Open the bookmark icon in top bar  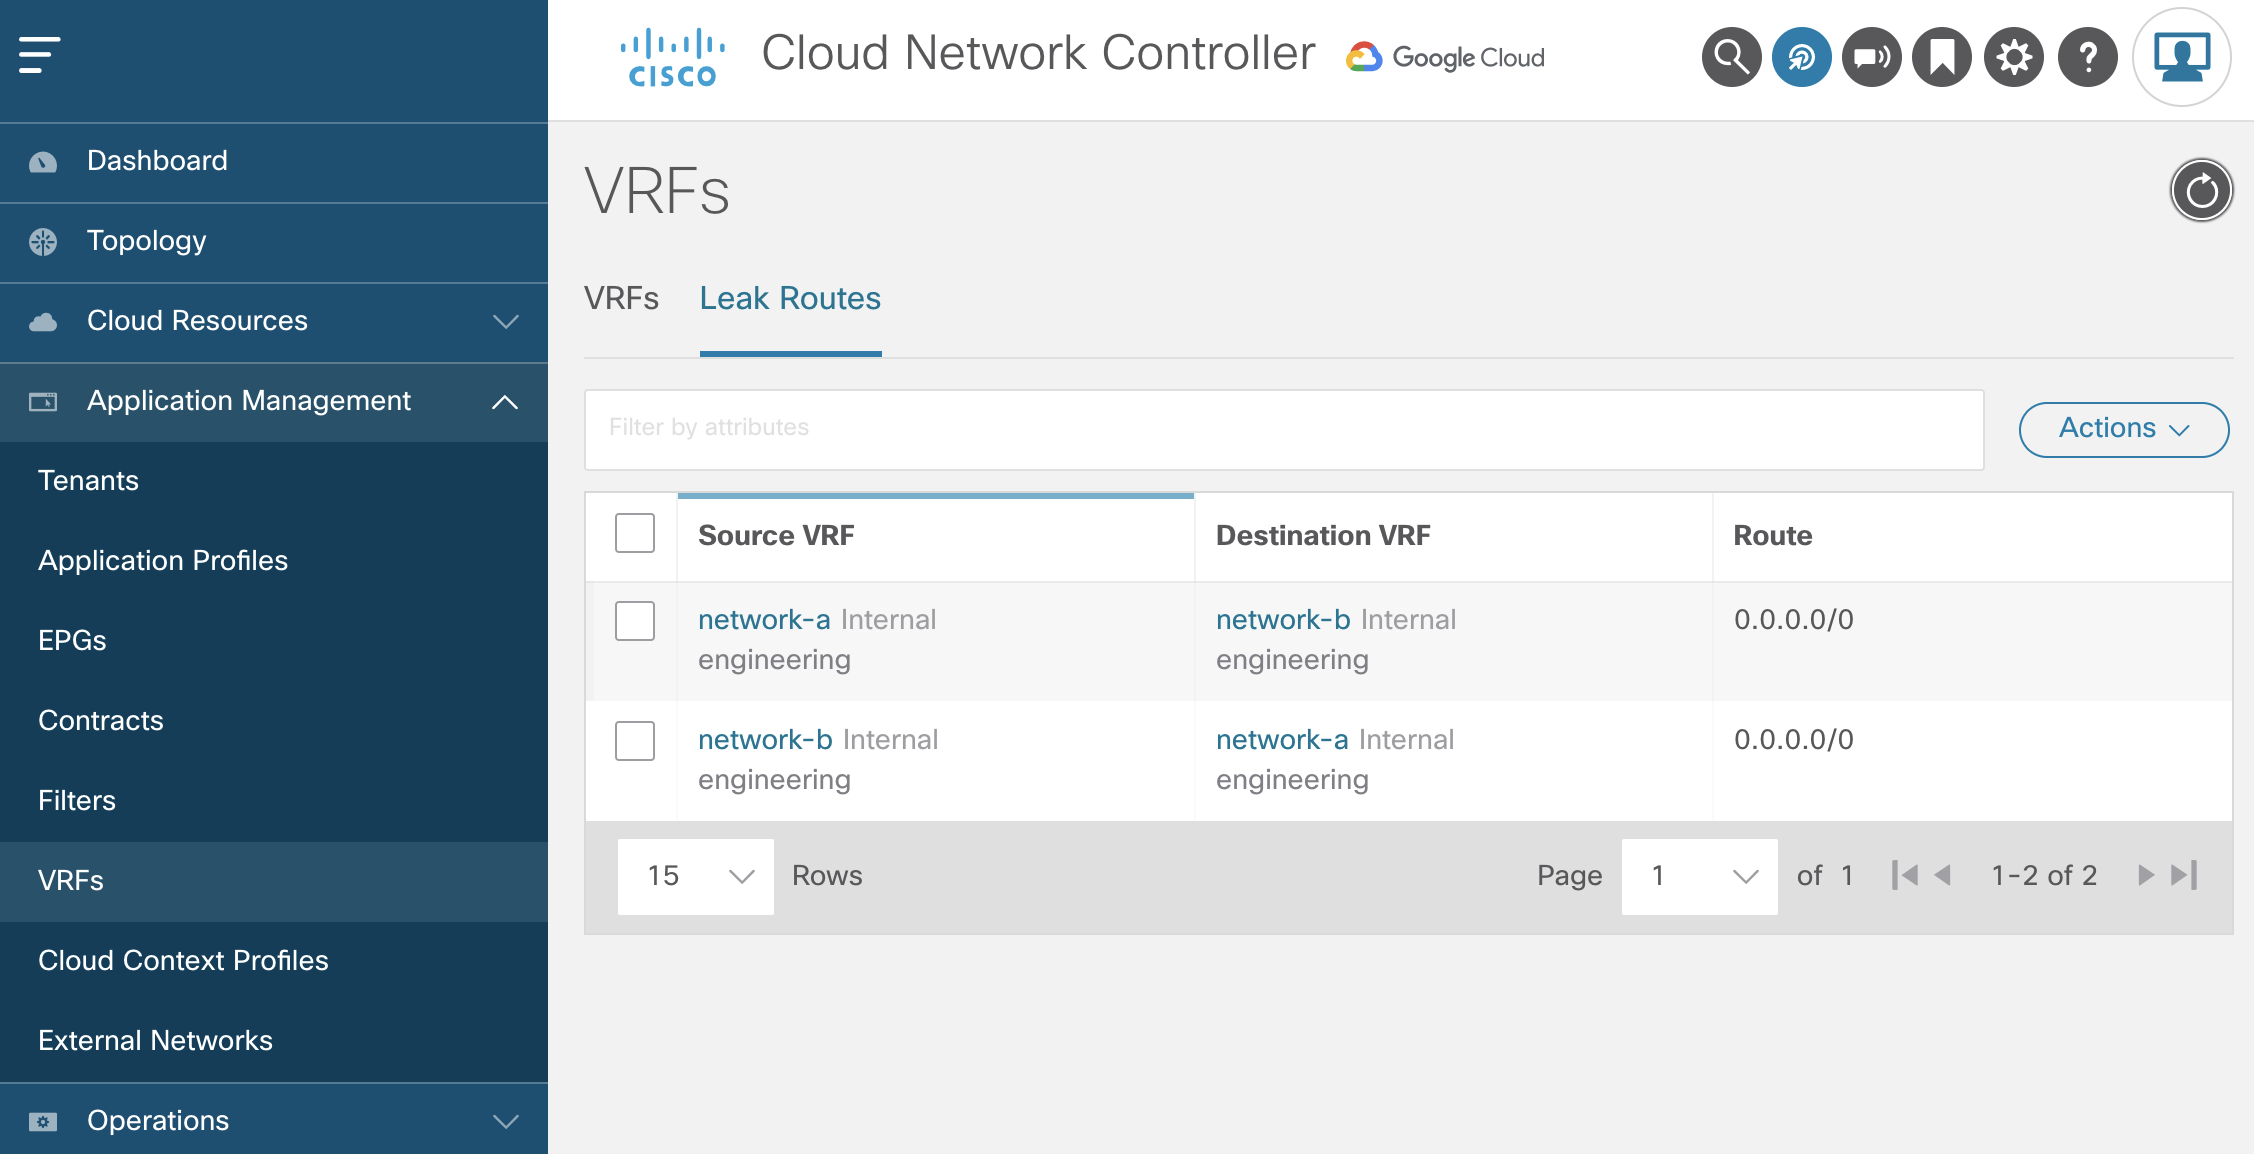click(x=1941, y=58)
